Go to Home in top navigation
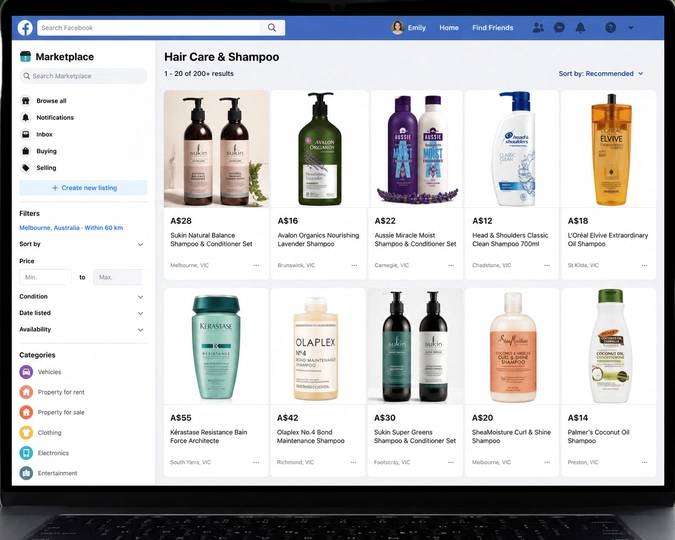The image size is (675, 540). (449, 28)
